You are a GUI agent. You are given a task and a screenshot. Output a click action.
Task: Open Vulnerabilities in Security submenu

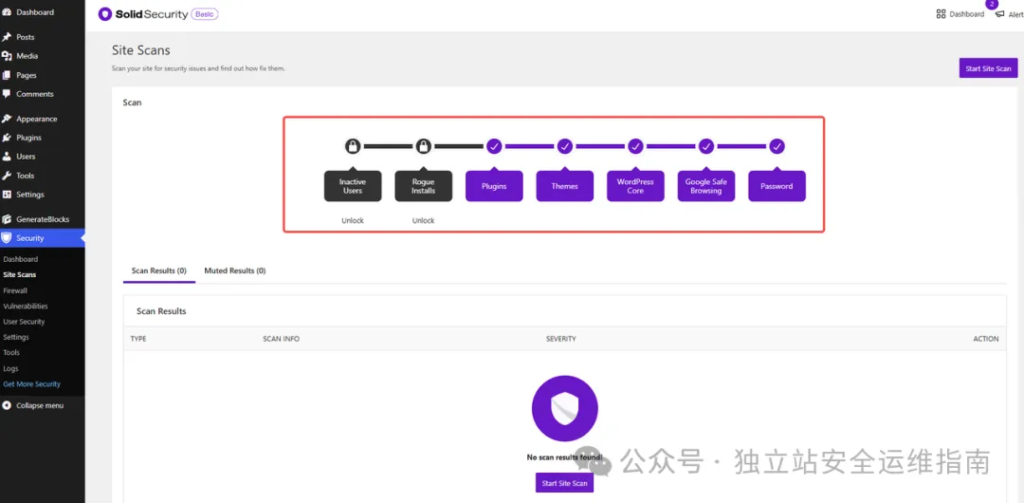[25, 306]
